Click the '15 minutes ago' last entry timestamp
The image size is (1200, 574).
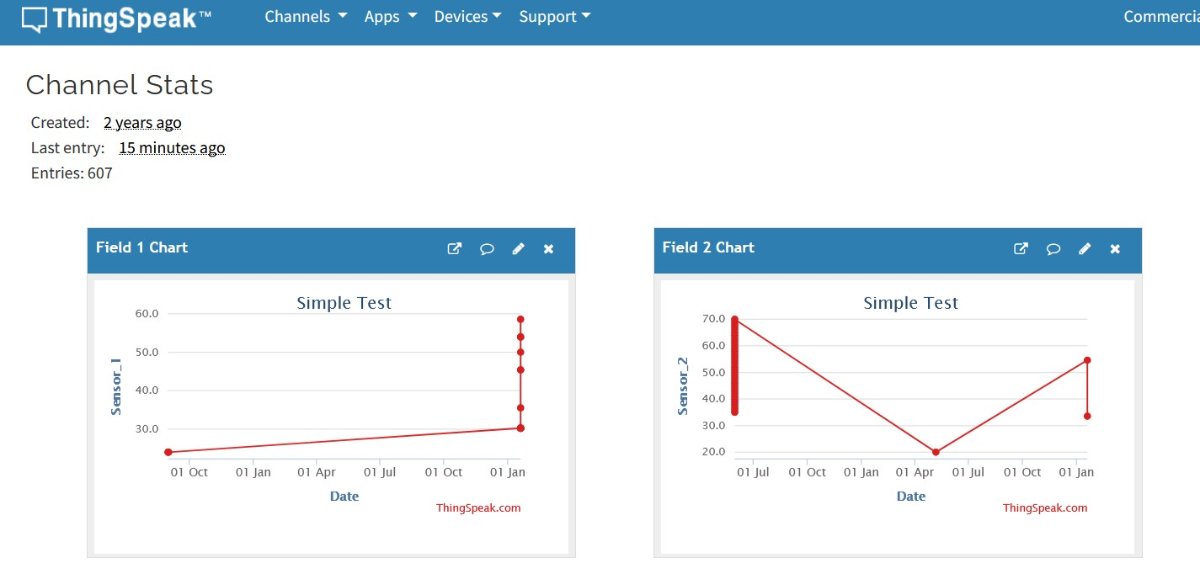pos(172,148)
